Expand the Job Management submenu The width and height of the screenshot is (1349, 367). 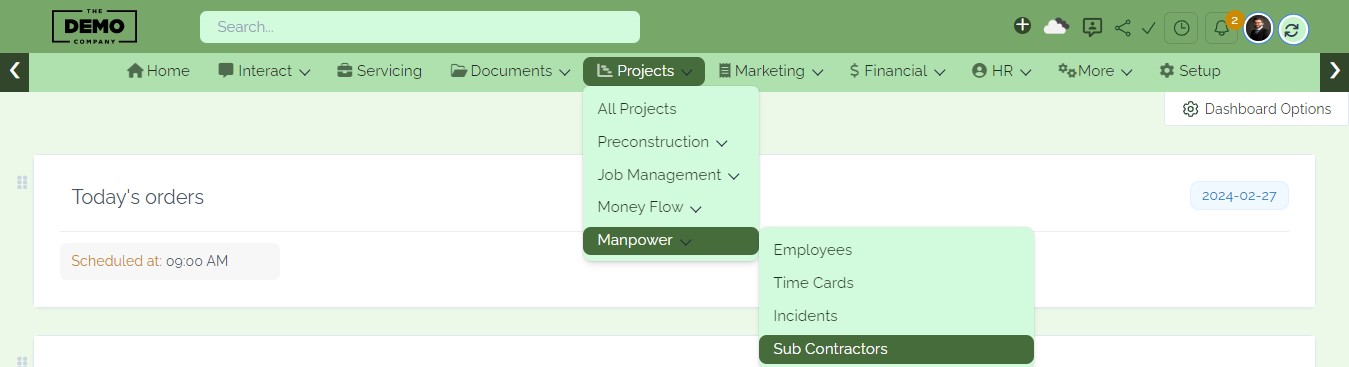click(669, 175)
